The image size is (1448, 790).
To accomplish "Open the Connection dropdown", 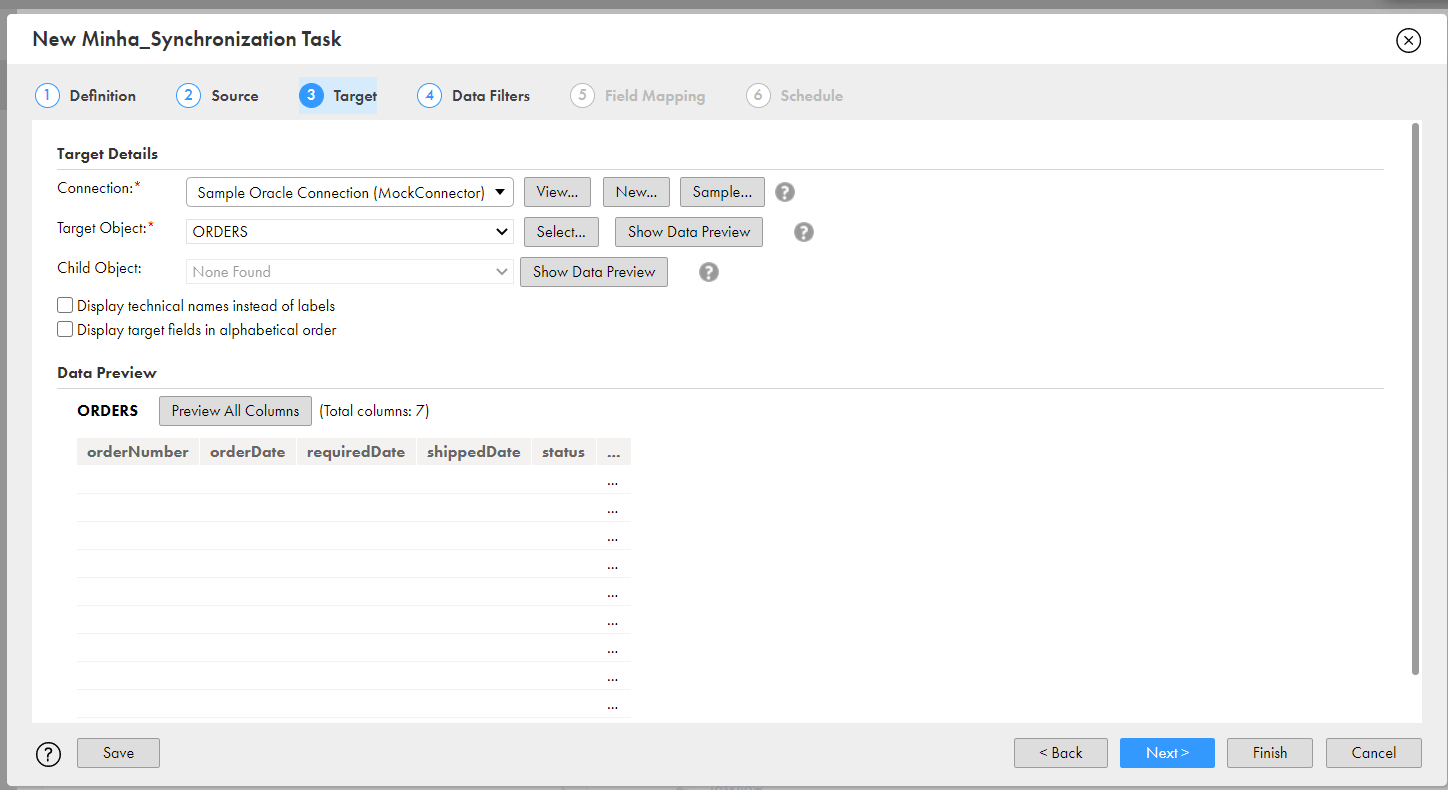I will tap(350, 192).
